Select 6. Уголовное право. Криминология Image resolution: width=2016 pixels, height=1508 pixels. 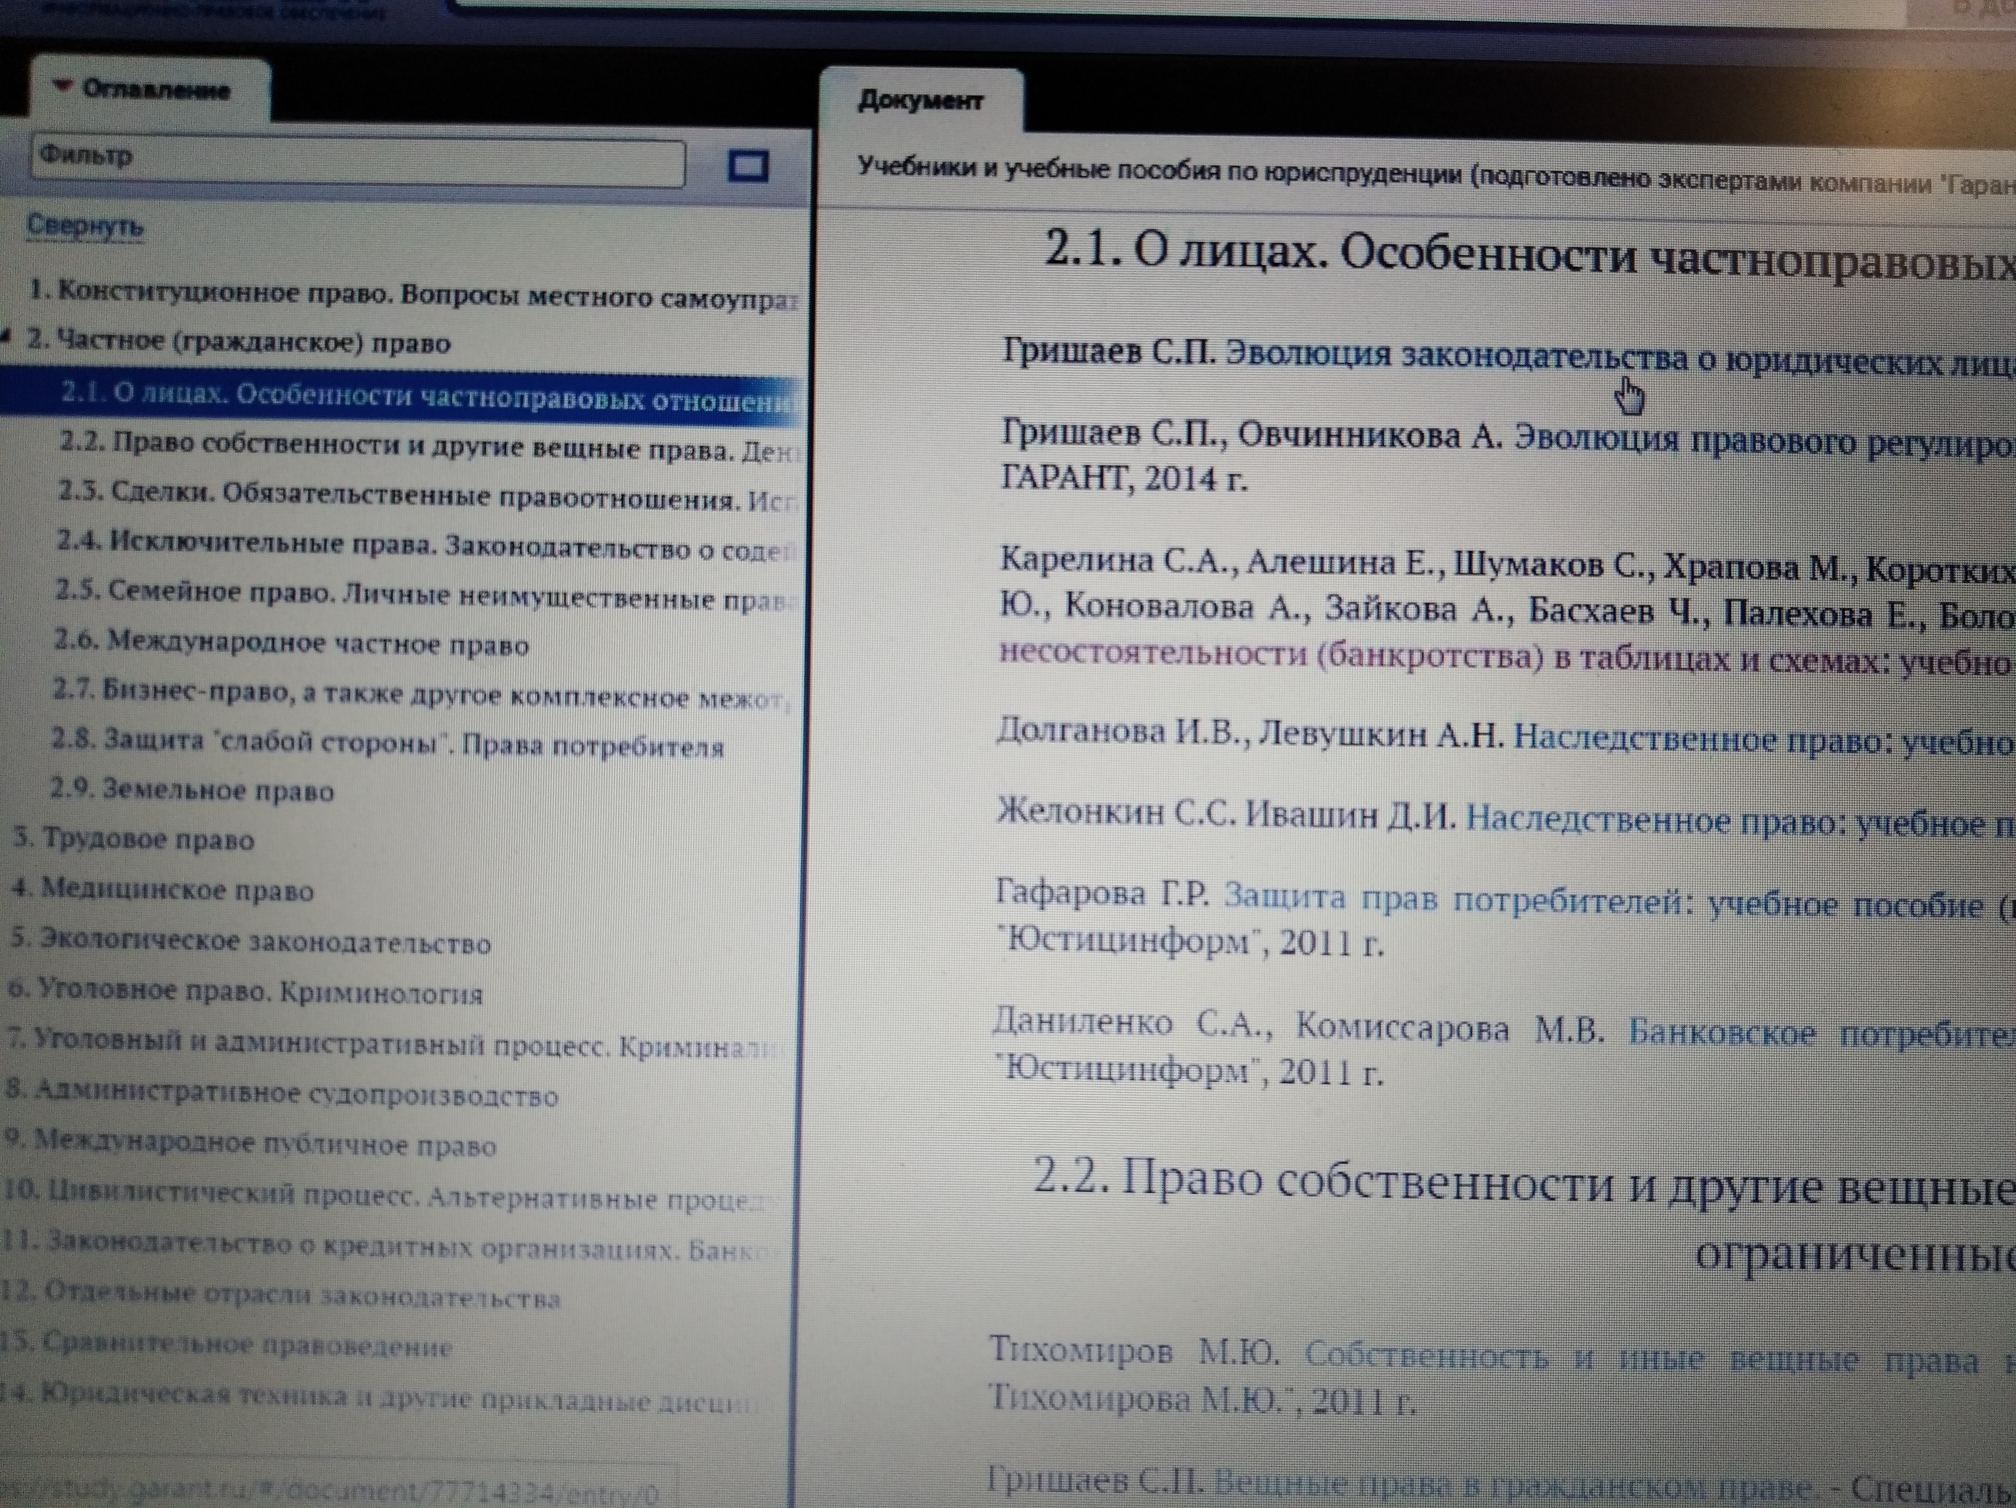point(245,991)
